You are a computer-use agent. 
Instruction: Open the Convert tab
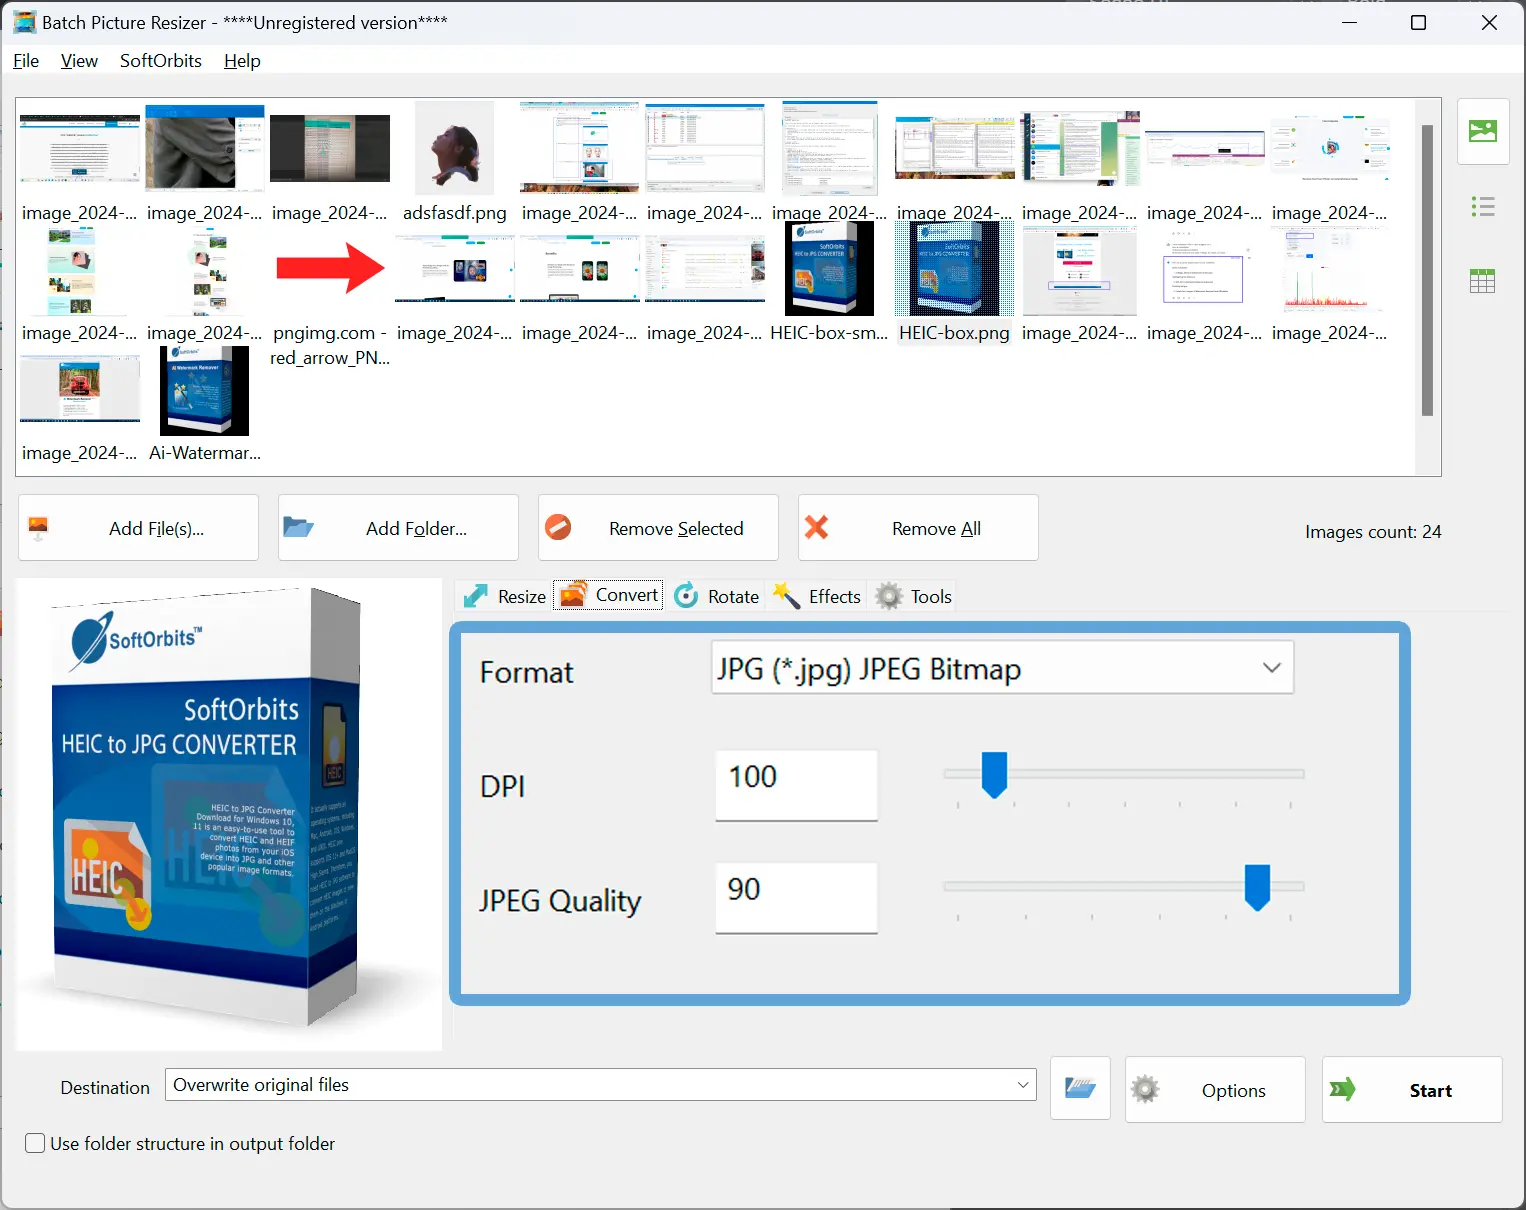click(608, 595)
